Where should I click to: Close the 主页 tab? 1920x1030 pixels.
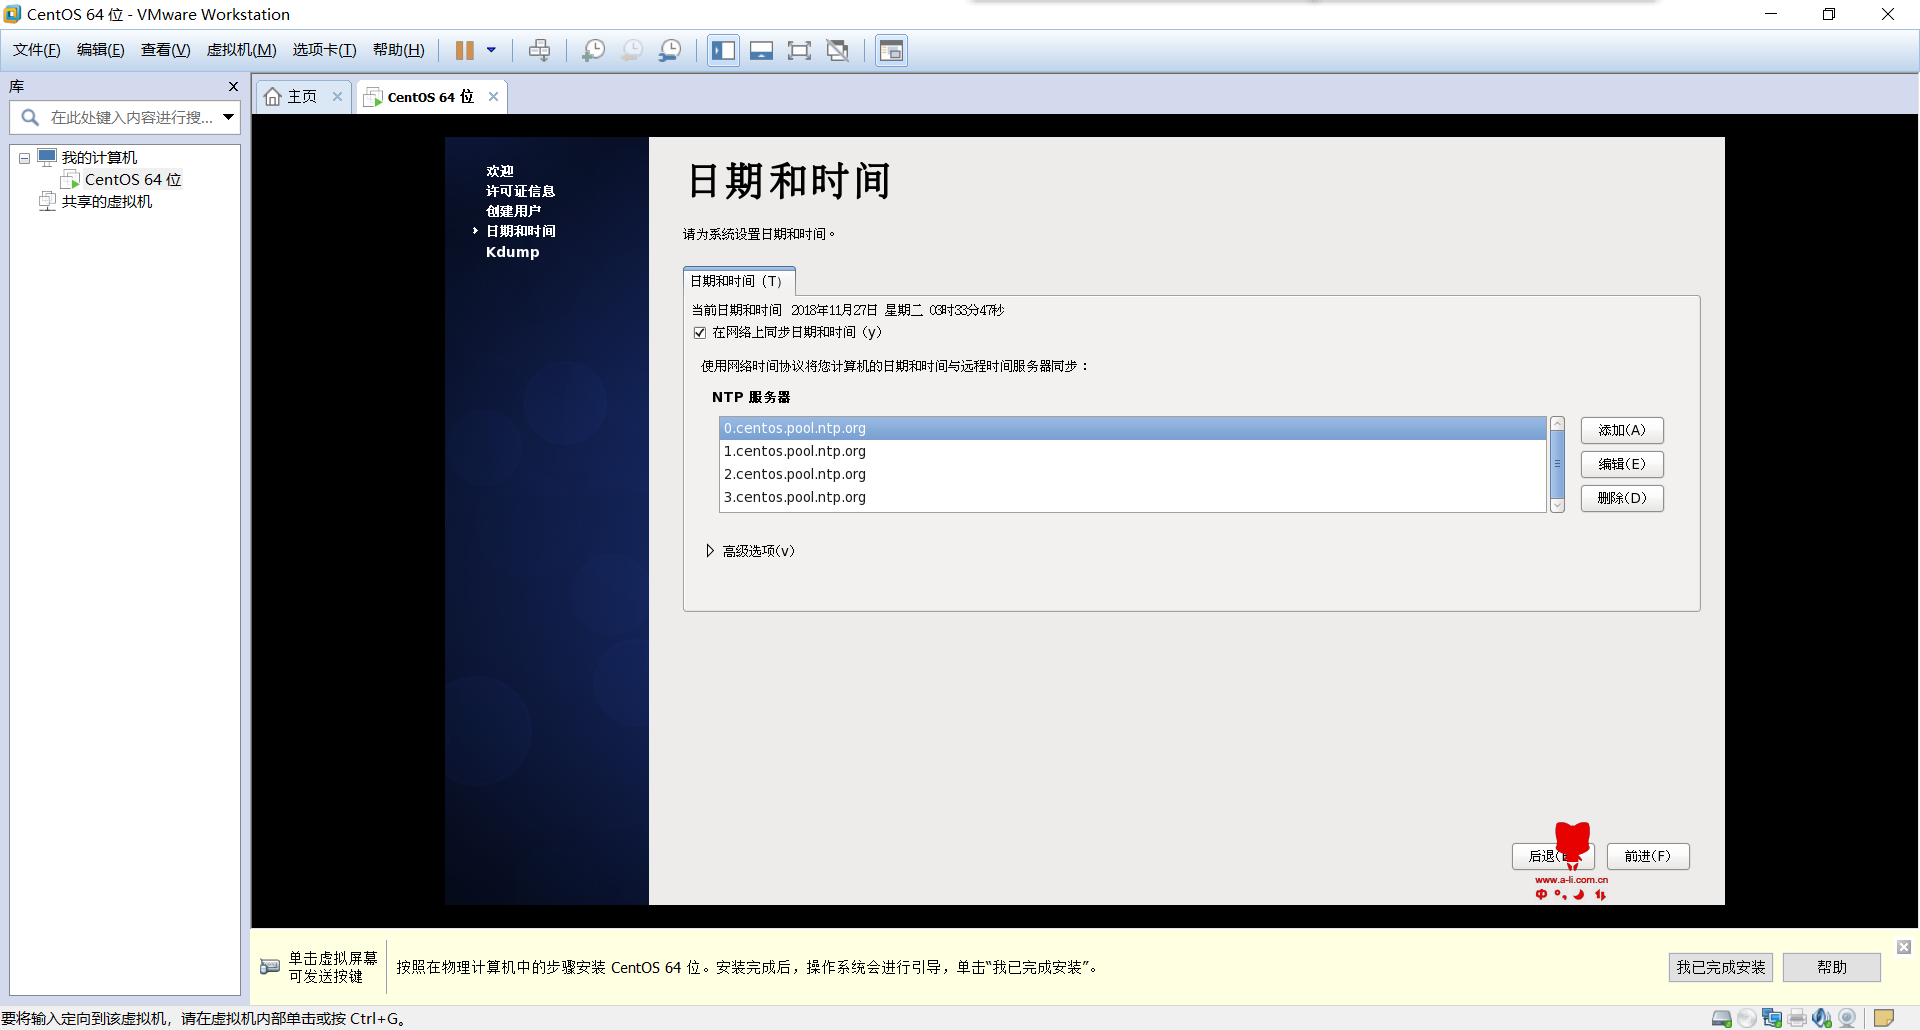337,96
